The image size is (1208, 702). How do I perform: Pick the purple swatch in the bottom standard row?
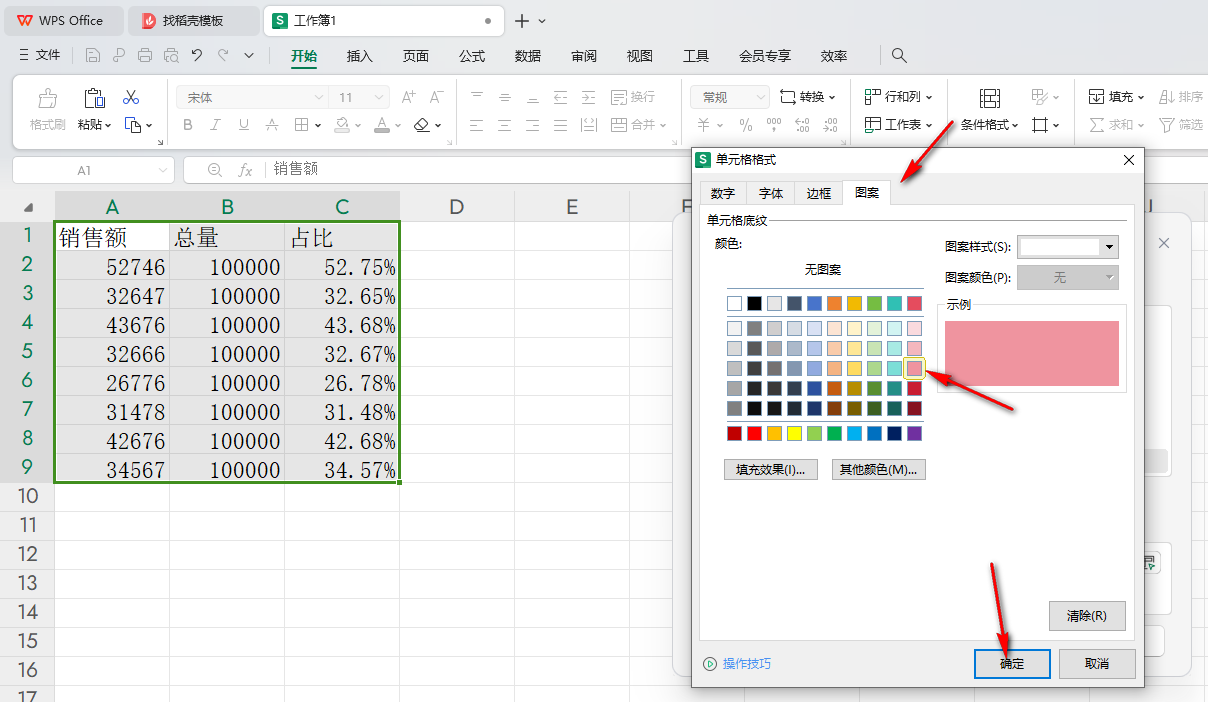pyautogui.click(x=914, y=433)
